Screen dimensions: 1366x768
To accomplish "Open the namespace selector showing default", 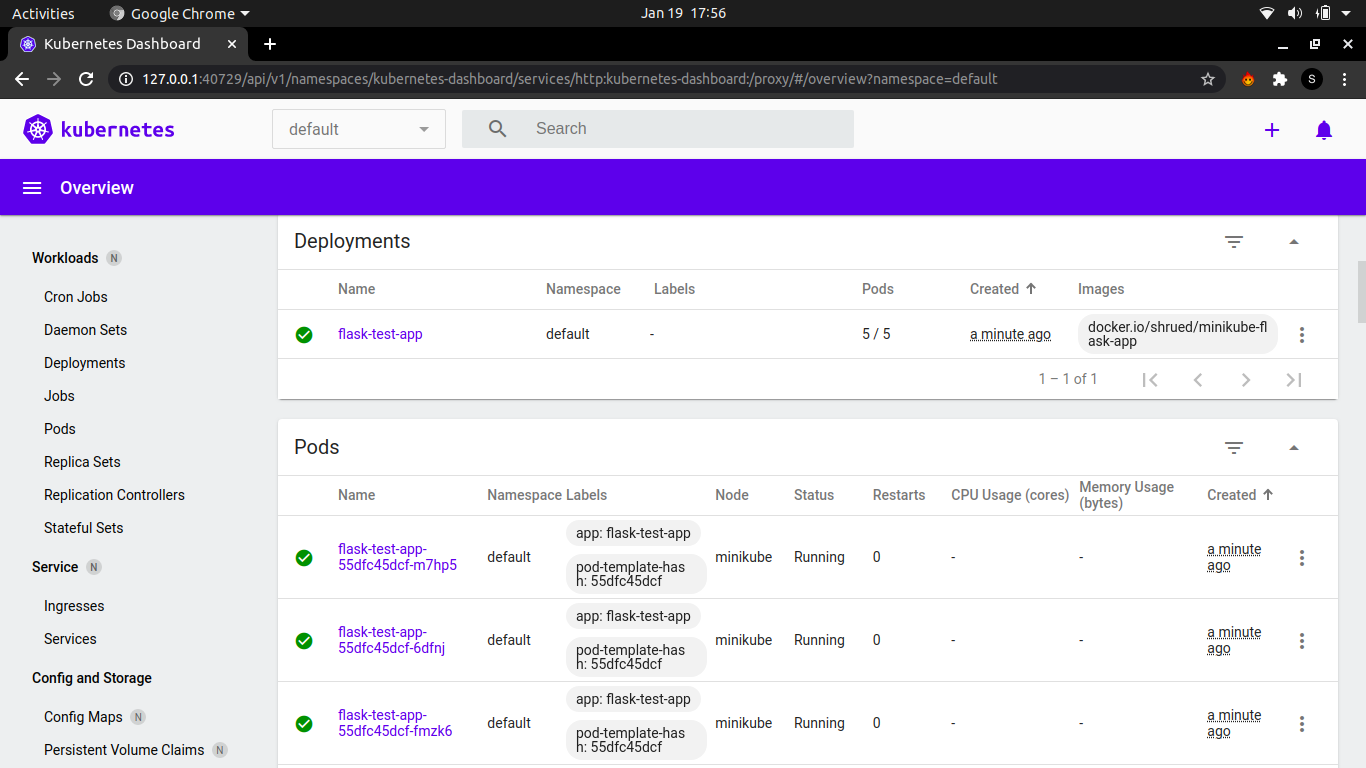I will click(x=358, y=128).
